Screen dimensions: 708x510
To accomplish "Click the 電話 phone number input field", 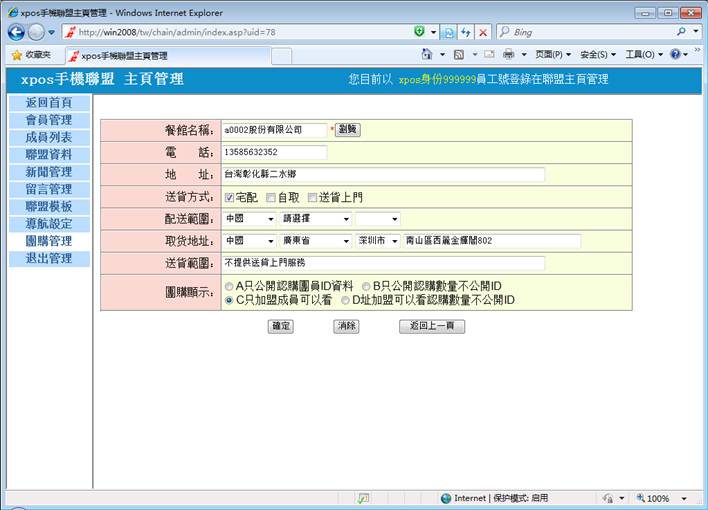I will pos(275,152).
